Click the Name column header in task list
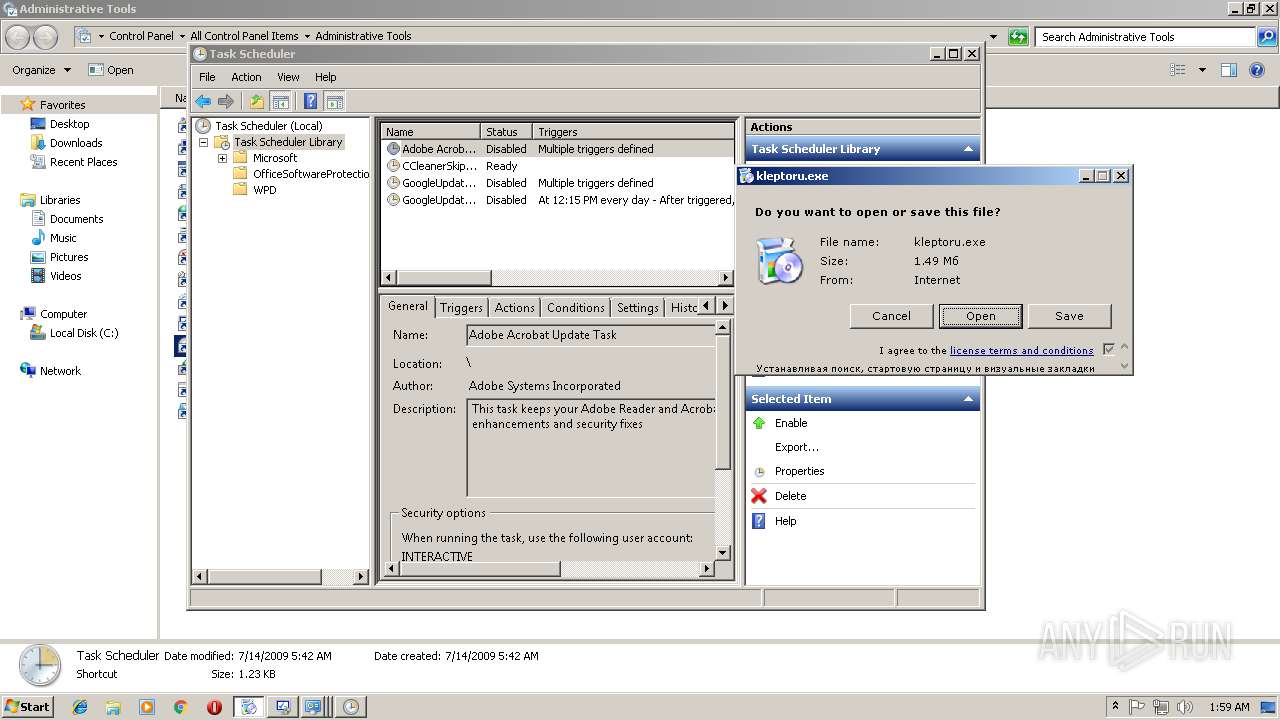This screenshot has width=1280, height=720. 431,132
